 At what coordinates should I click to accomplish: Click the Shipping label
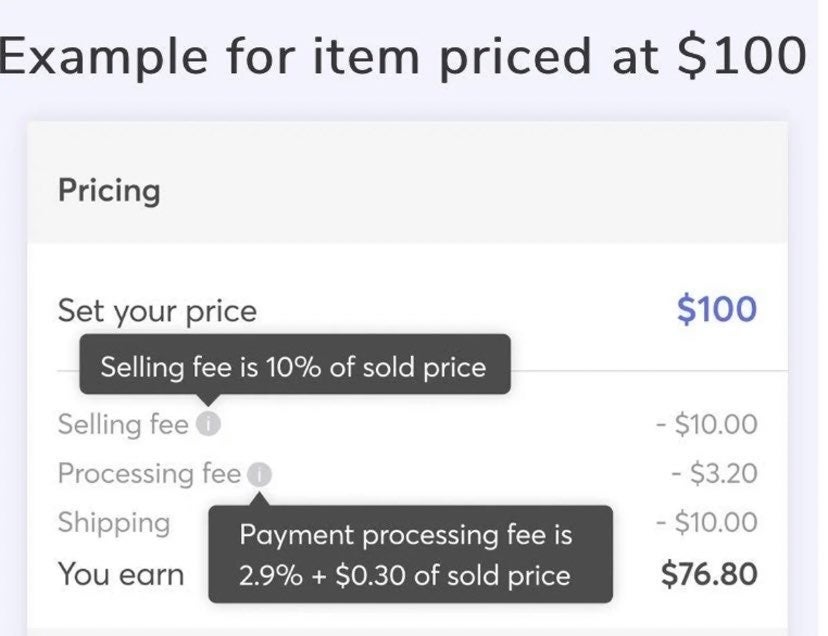click(114, 523)
